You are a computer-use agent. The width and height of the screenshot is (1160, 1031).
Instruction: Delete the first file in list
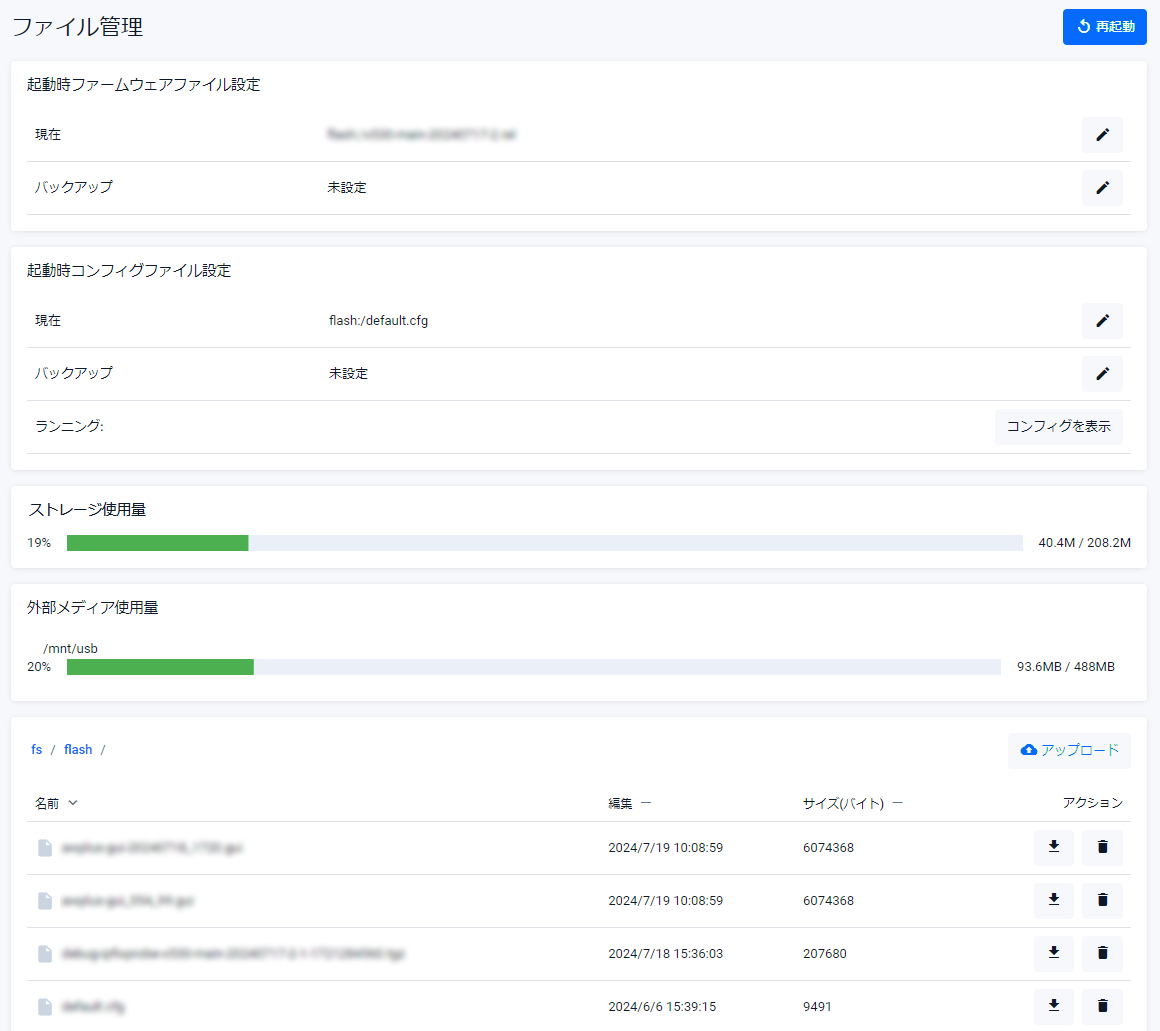pyautogui.click(x=1102, y=847)
